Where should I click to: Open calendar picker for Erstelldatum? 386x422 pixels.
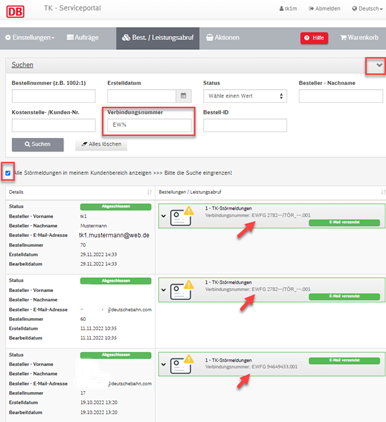tap(183, 96)
